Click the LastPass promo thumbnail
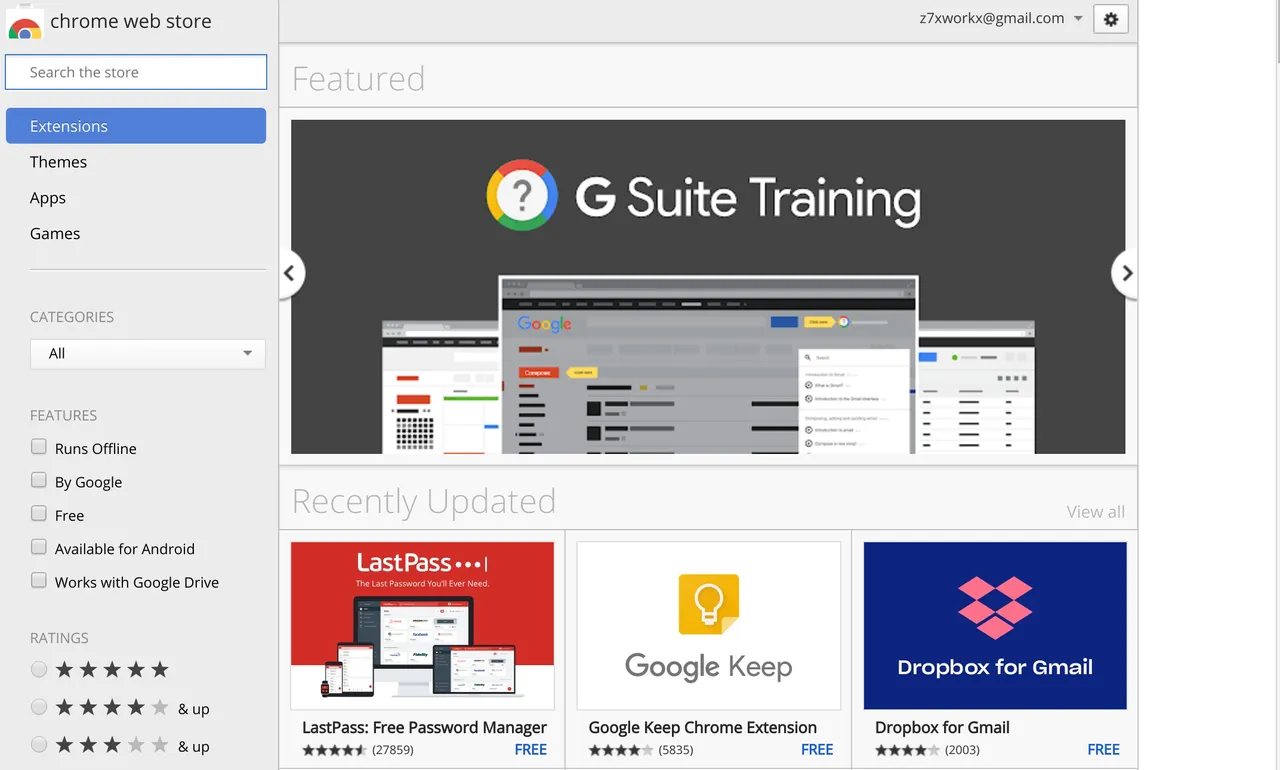Image resolution: width=1280 pixels, height=770 pixels. tap(422, 625)
